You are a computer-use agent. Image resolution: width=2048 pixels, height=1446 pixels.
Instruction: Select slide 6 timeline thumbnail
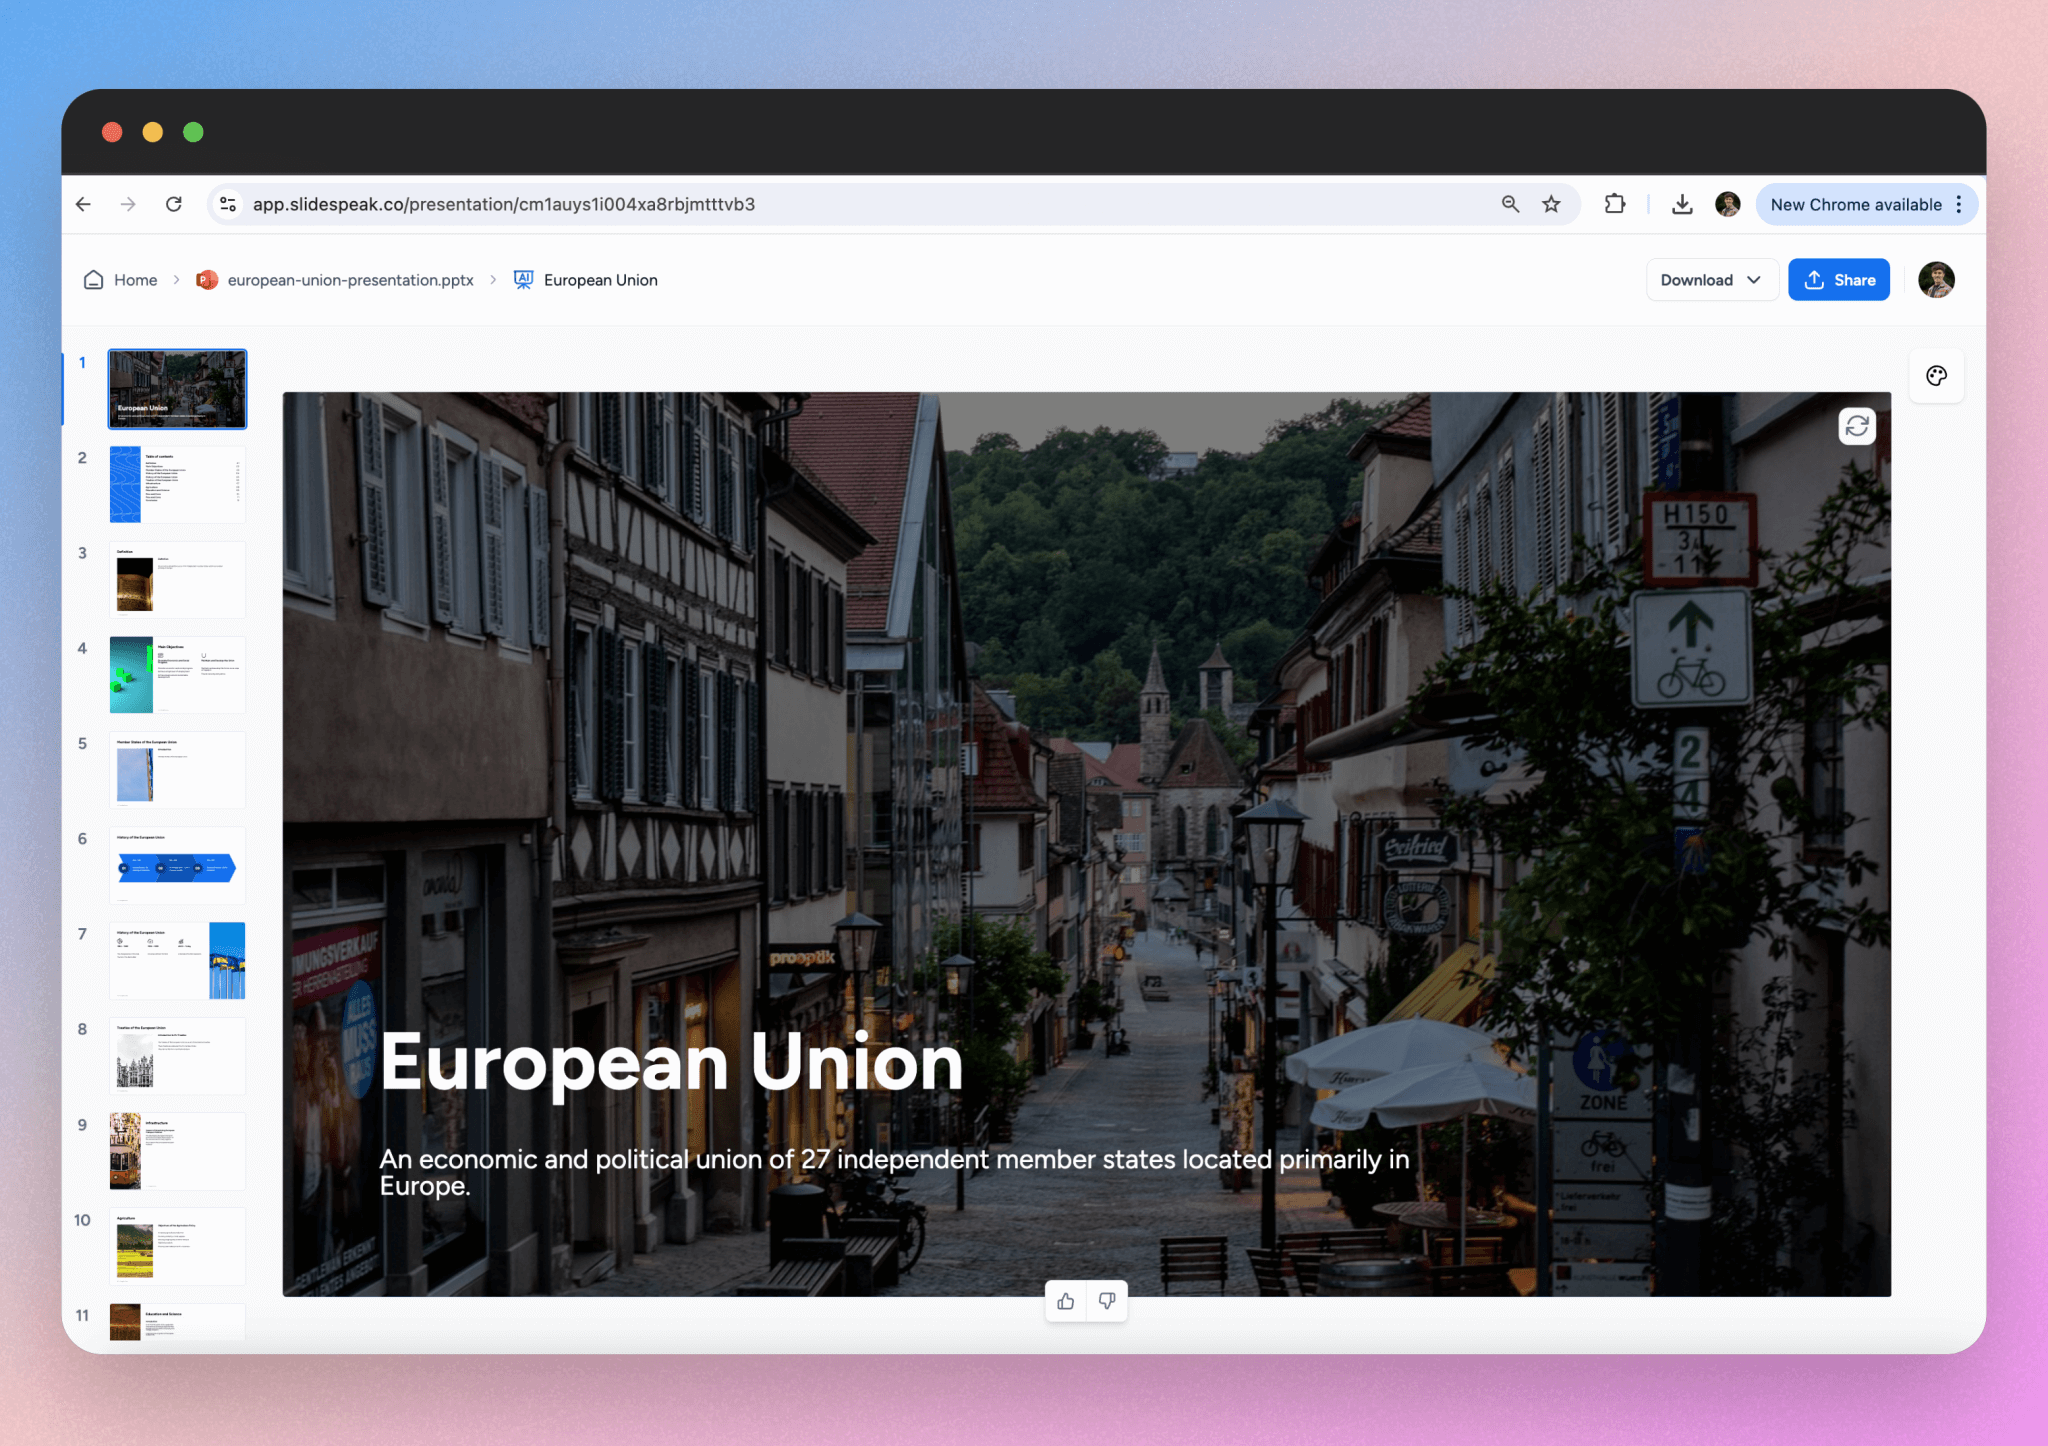[x=177, y=865]
